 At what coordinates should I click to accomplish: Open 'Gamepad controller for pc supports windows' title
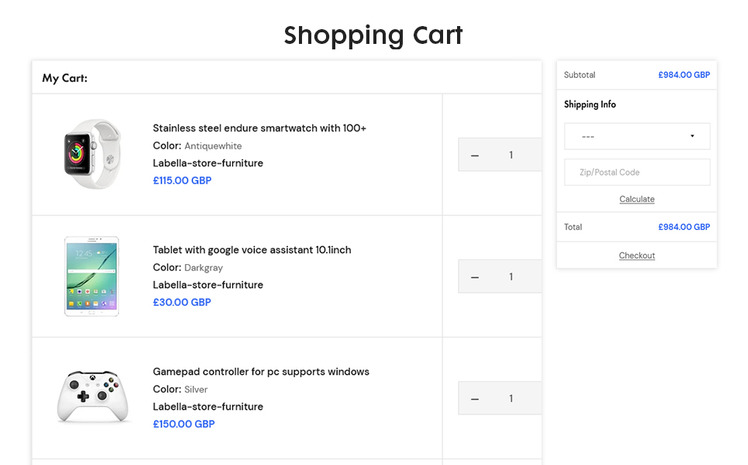pos(261,372)
